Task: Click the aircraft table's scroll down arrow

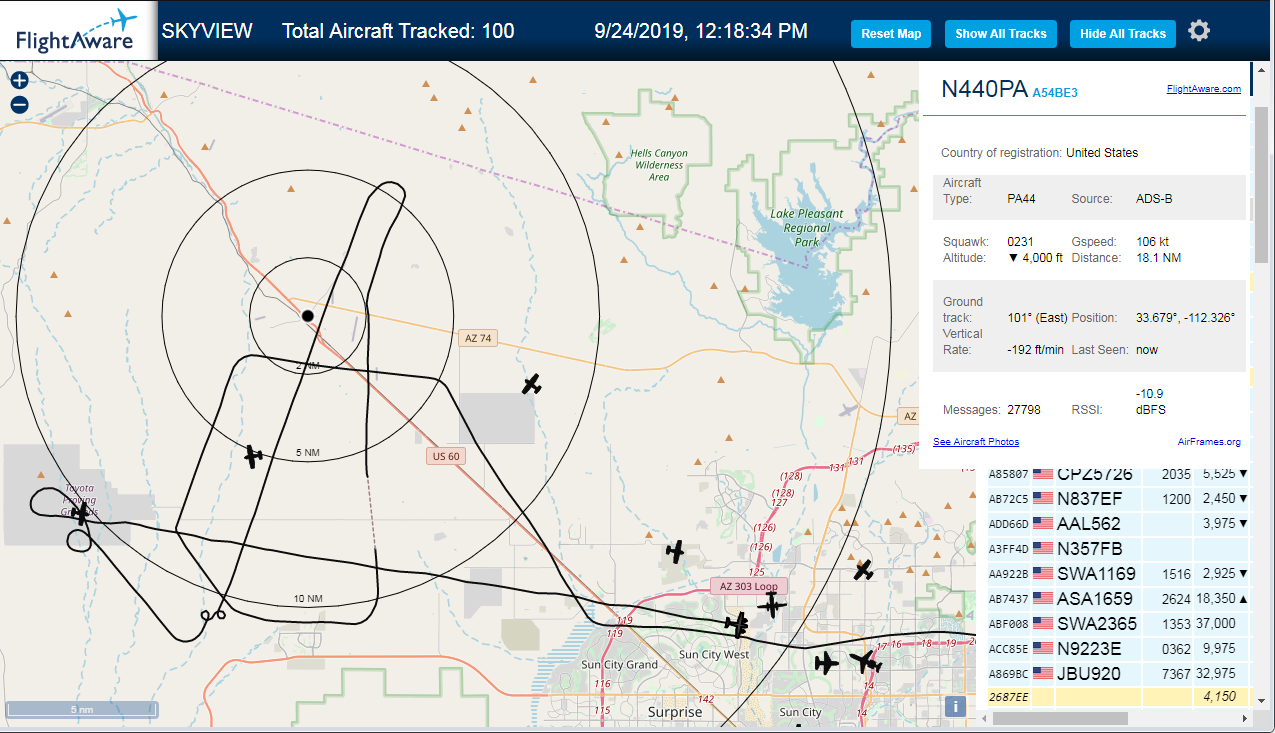Action: (x=1260, y=701)
